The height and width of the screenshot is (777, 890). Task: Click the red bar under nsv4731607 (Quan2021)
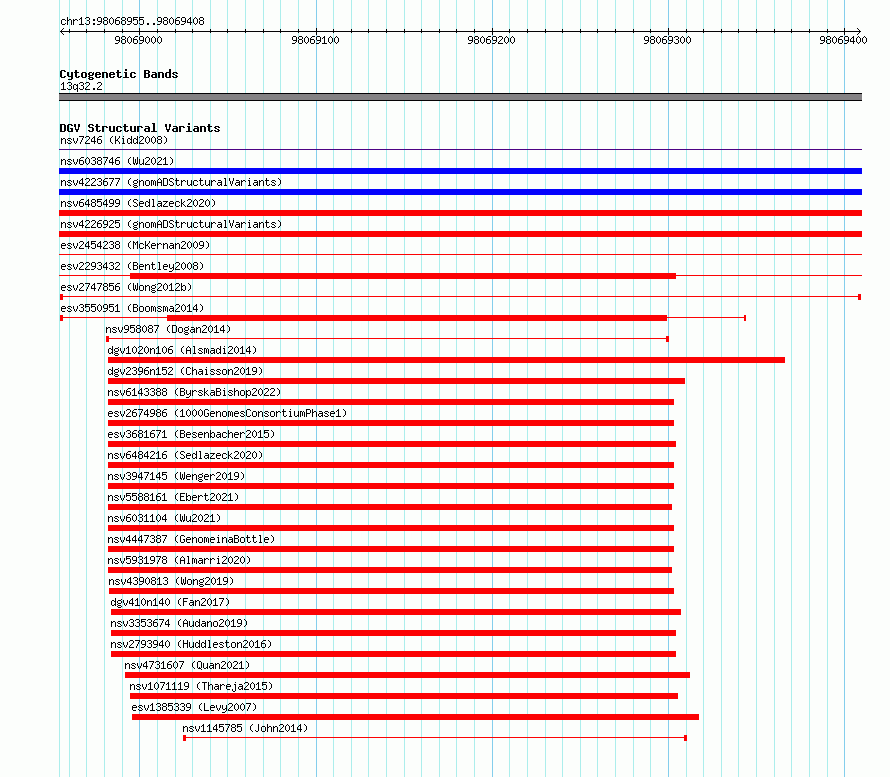408,675
